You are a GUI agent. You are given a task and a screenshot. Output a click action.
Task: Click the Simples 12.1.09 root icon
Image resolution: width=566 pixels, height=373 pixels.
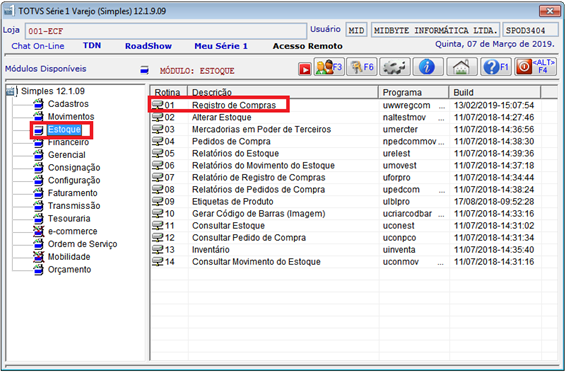click(x=12, y=91)
